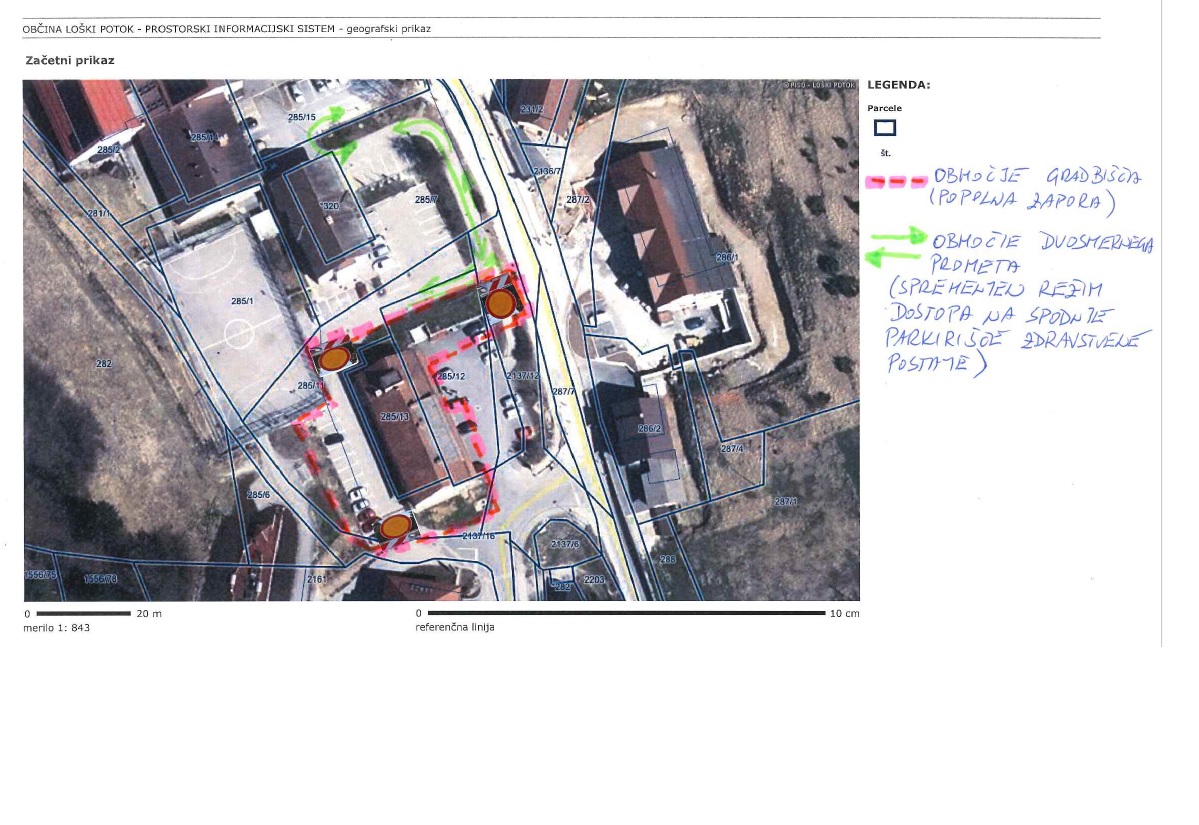Click parcel label 287/4 on the right

732,449
